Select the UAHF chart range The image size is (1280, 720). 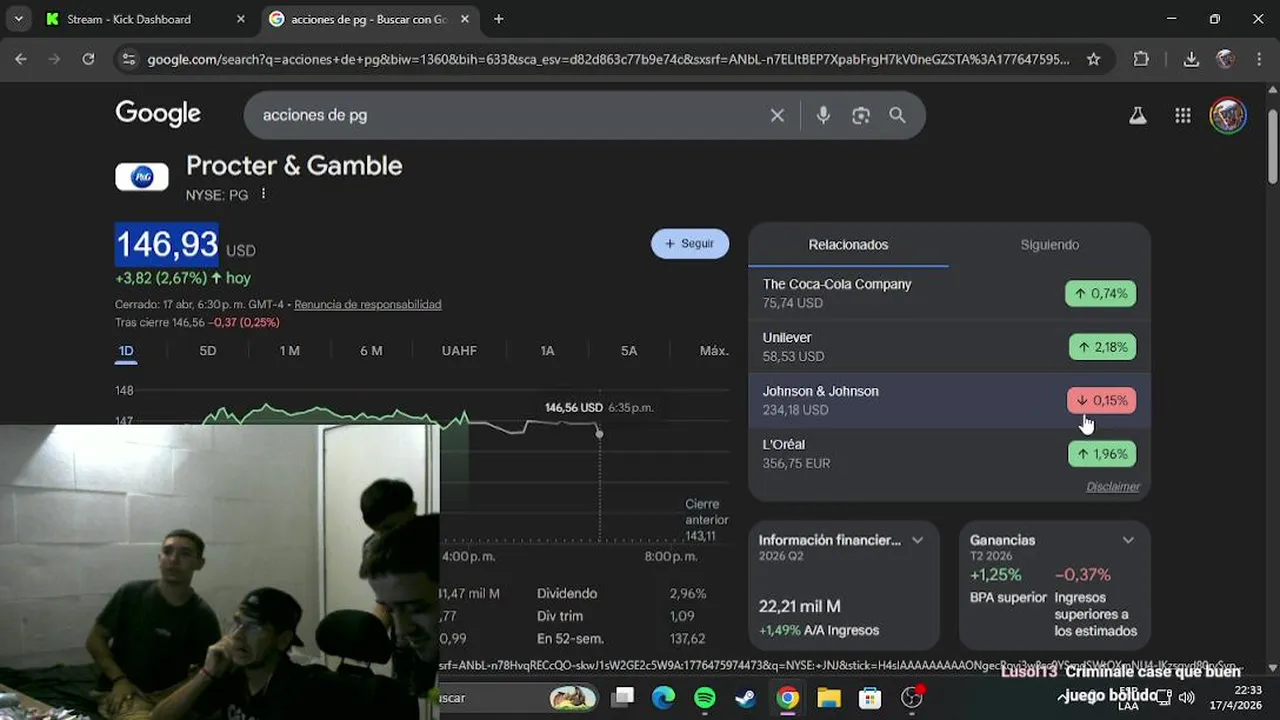(459, 351)
